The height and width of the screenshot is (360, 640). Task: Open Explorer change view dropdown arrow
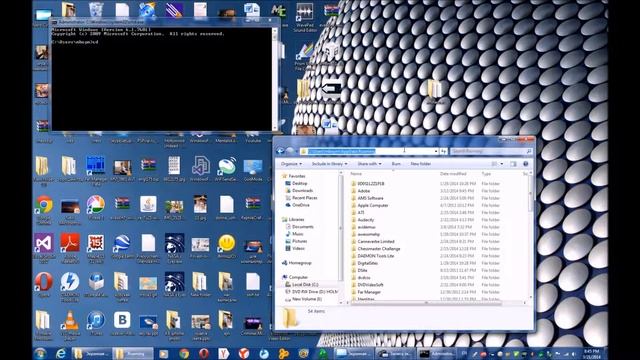(x=502, y=164)
